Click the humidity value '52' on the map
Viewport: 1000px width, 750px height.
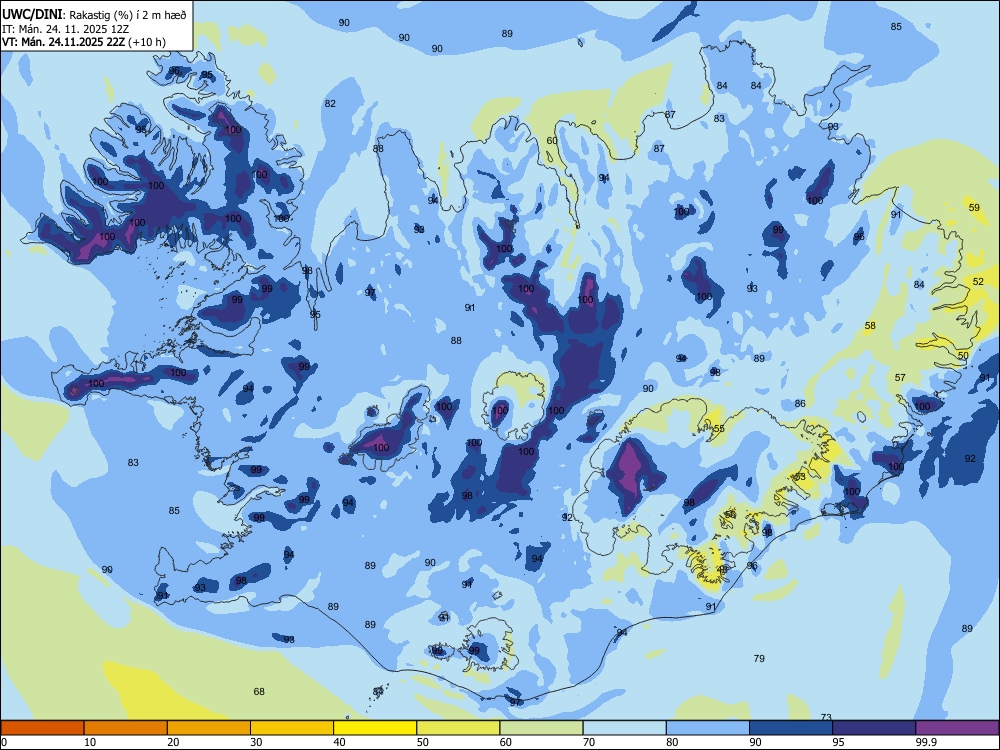pos(978,281)
